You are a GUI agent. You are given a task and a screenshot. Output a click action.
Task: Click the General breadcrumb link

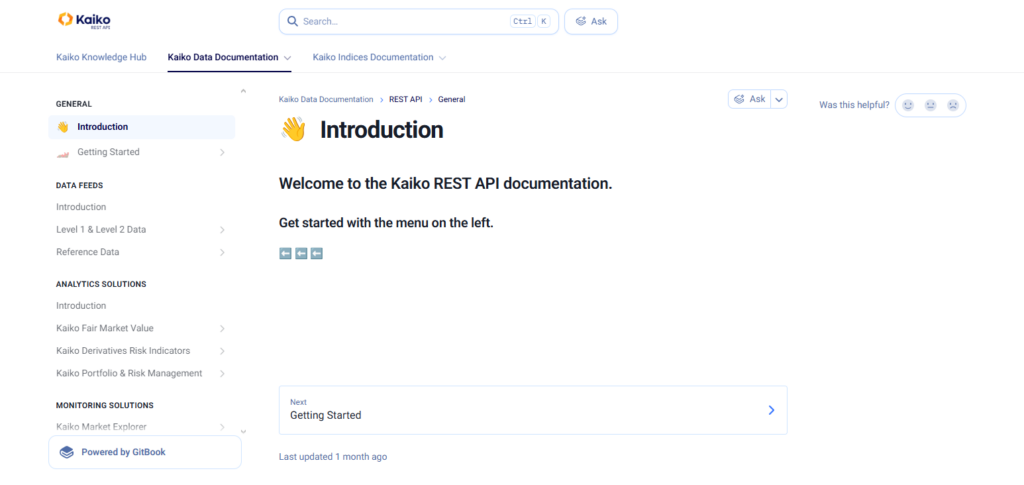point(451,99)
